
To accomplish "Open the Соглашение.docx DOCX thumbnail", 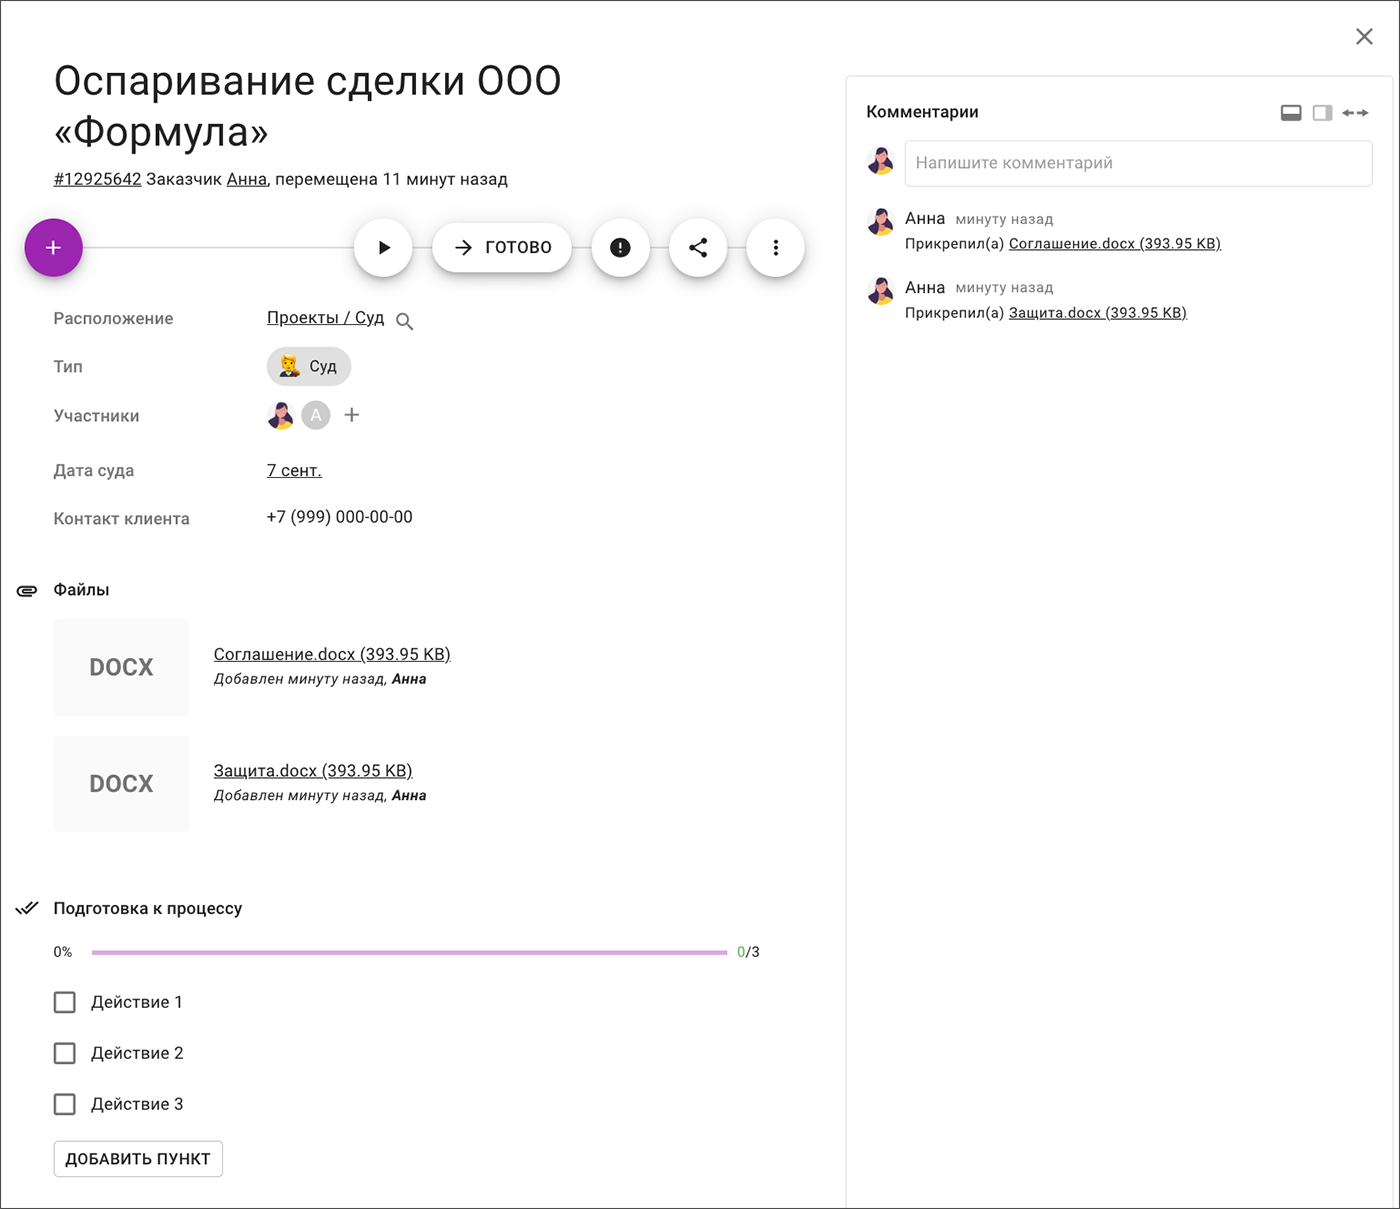I will tap(121, 667).
